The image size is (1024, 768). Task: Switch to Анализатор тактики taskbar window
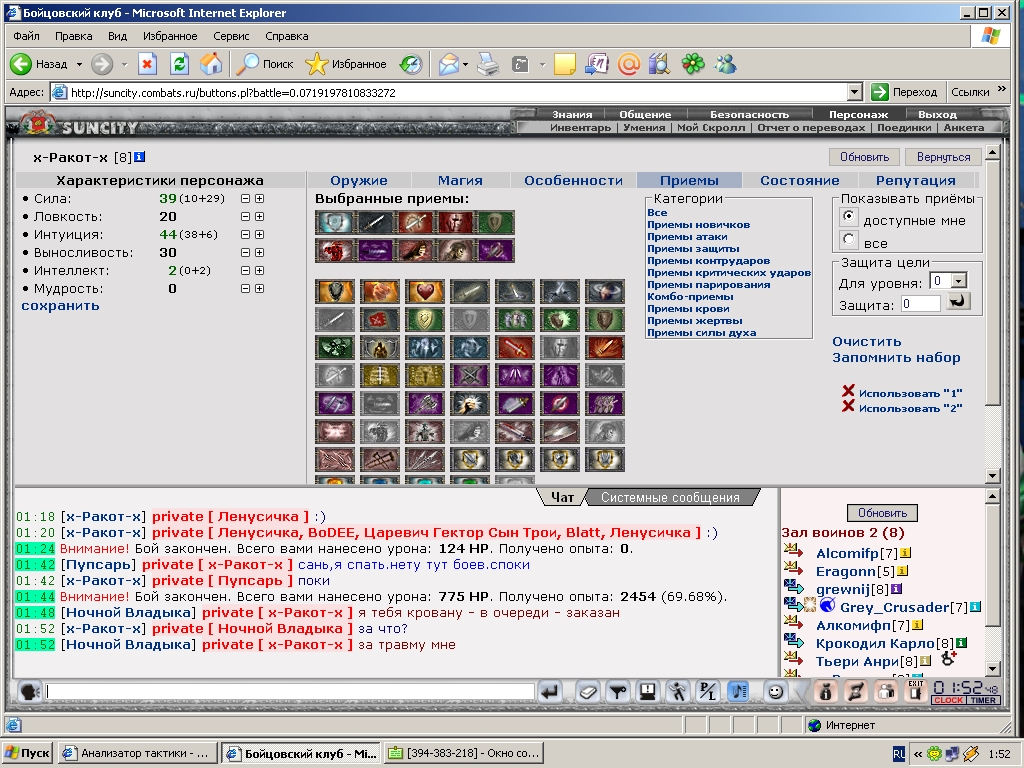137,754
